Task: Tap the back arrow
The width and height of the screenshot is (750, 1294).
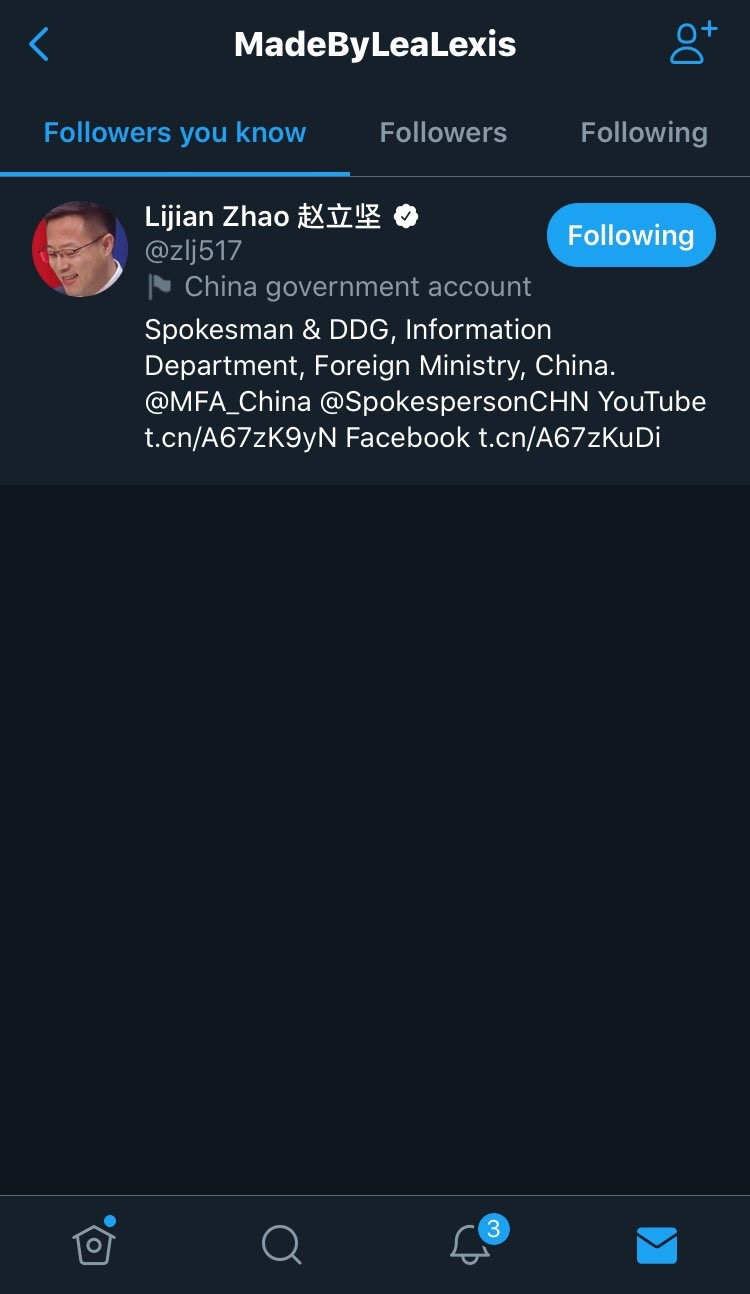Action: tap(39, 44)
